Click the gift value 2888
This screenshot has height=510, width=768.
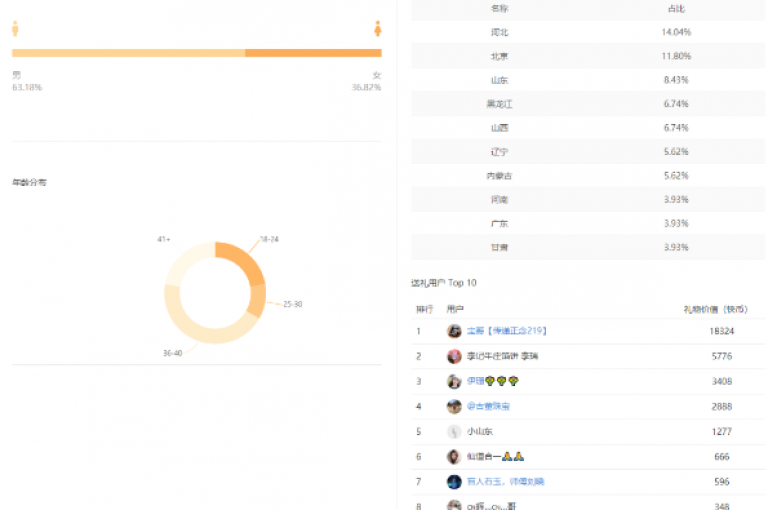click(x=722, y=406)
